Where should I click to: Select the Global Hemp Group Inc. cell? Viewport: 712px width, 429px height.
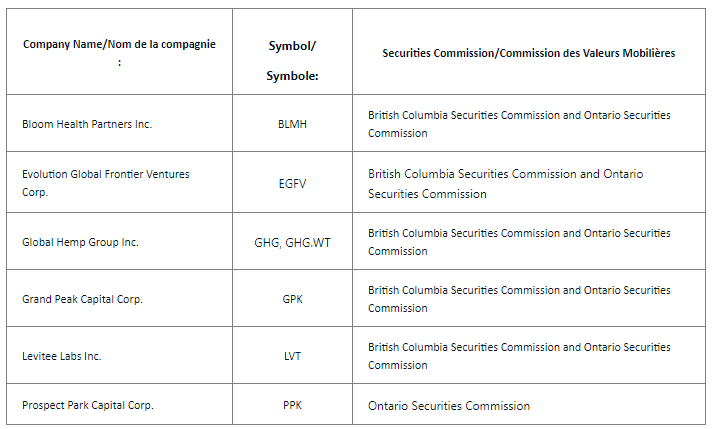click(x=80, y=242)
